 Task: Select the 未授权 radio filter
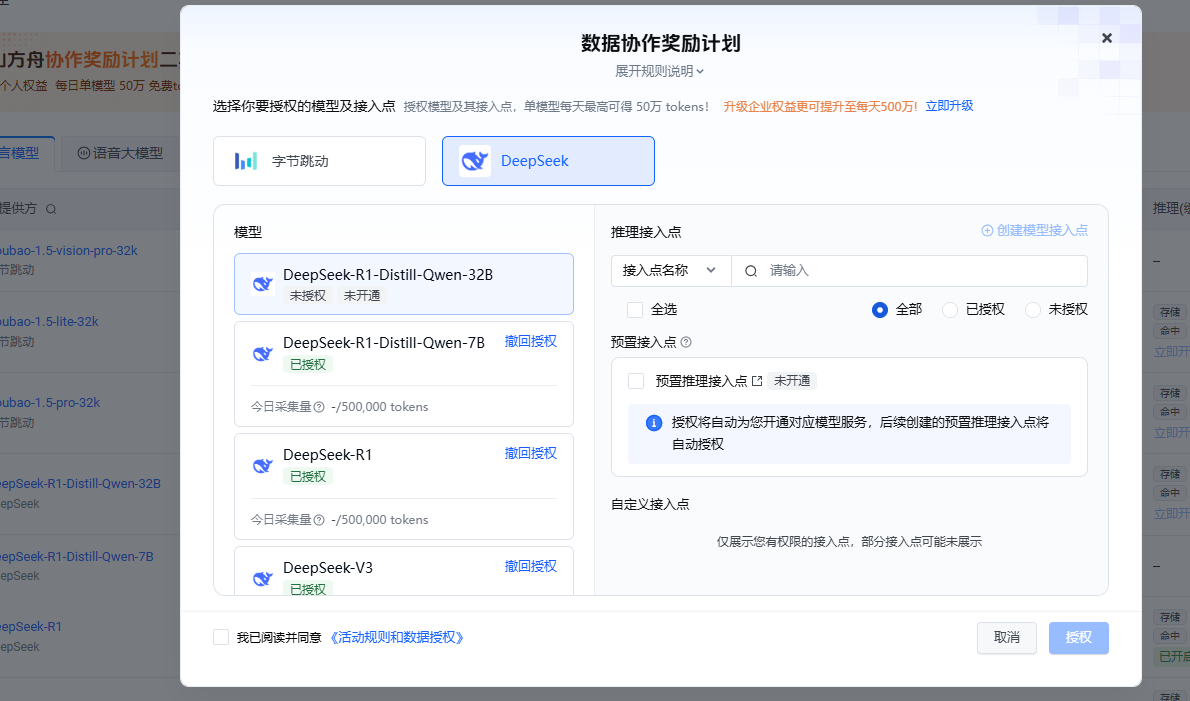(1032, 310)
